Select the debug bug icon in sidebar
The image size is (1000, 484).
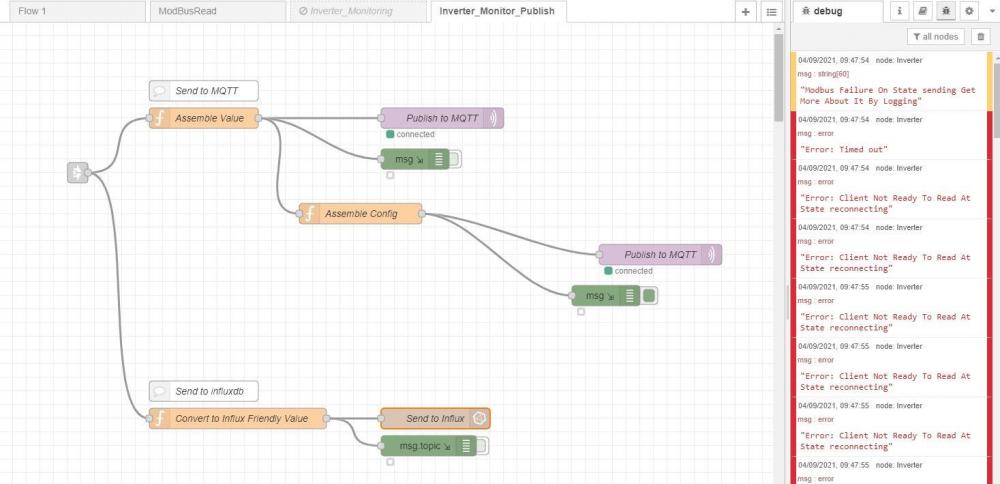(x=946, y=11)
